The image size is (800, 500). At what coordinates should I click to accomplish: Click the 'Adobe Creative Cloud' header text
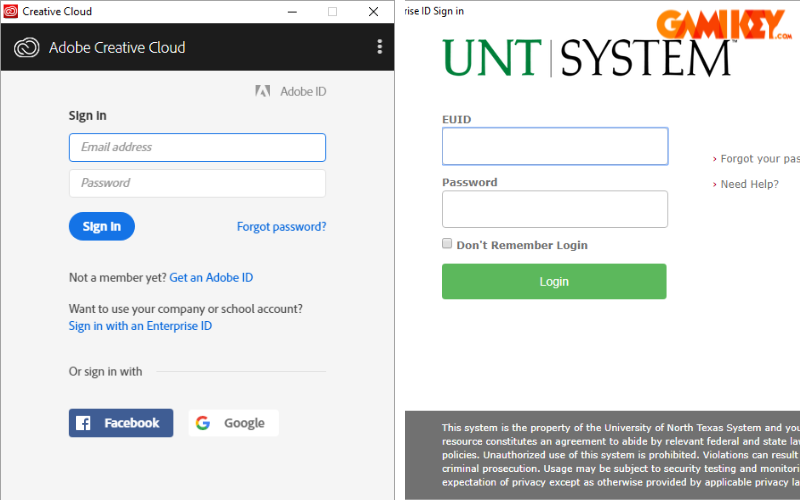click(x=117, y=47)
